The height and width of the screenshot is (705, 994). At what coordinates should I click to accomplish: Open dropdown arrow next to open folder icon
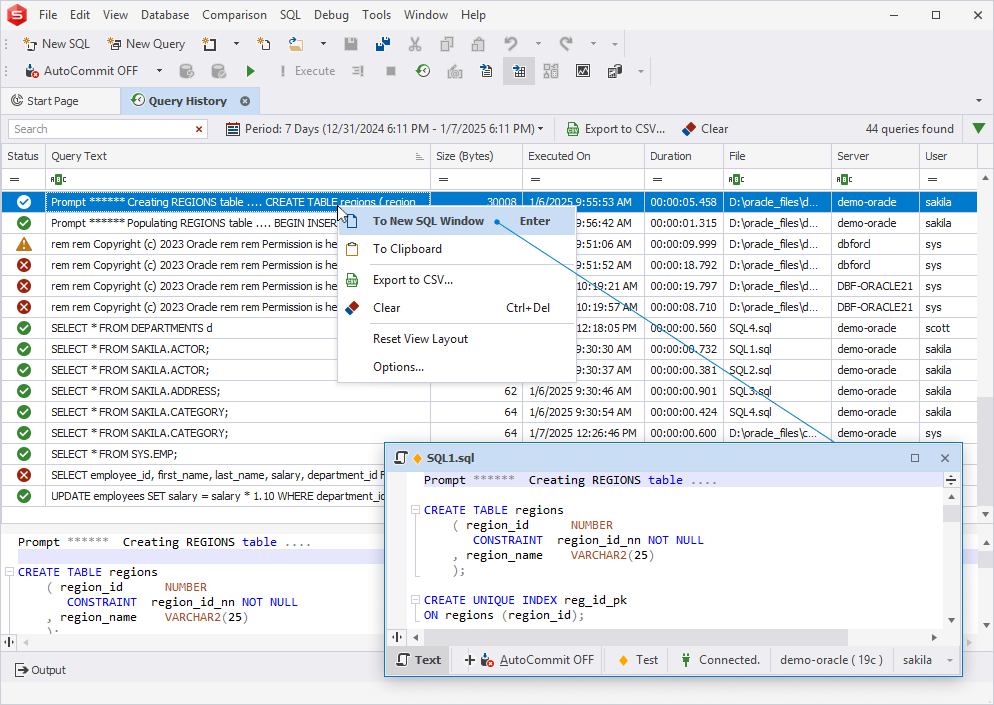[323, 44]
